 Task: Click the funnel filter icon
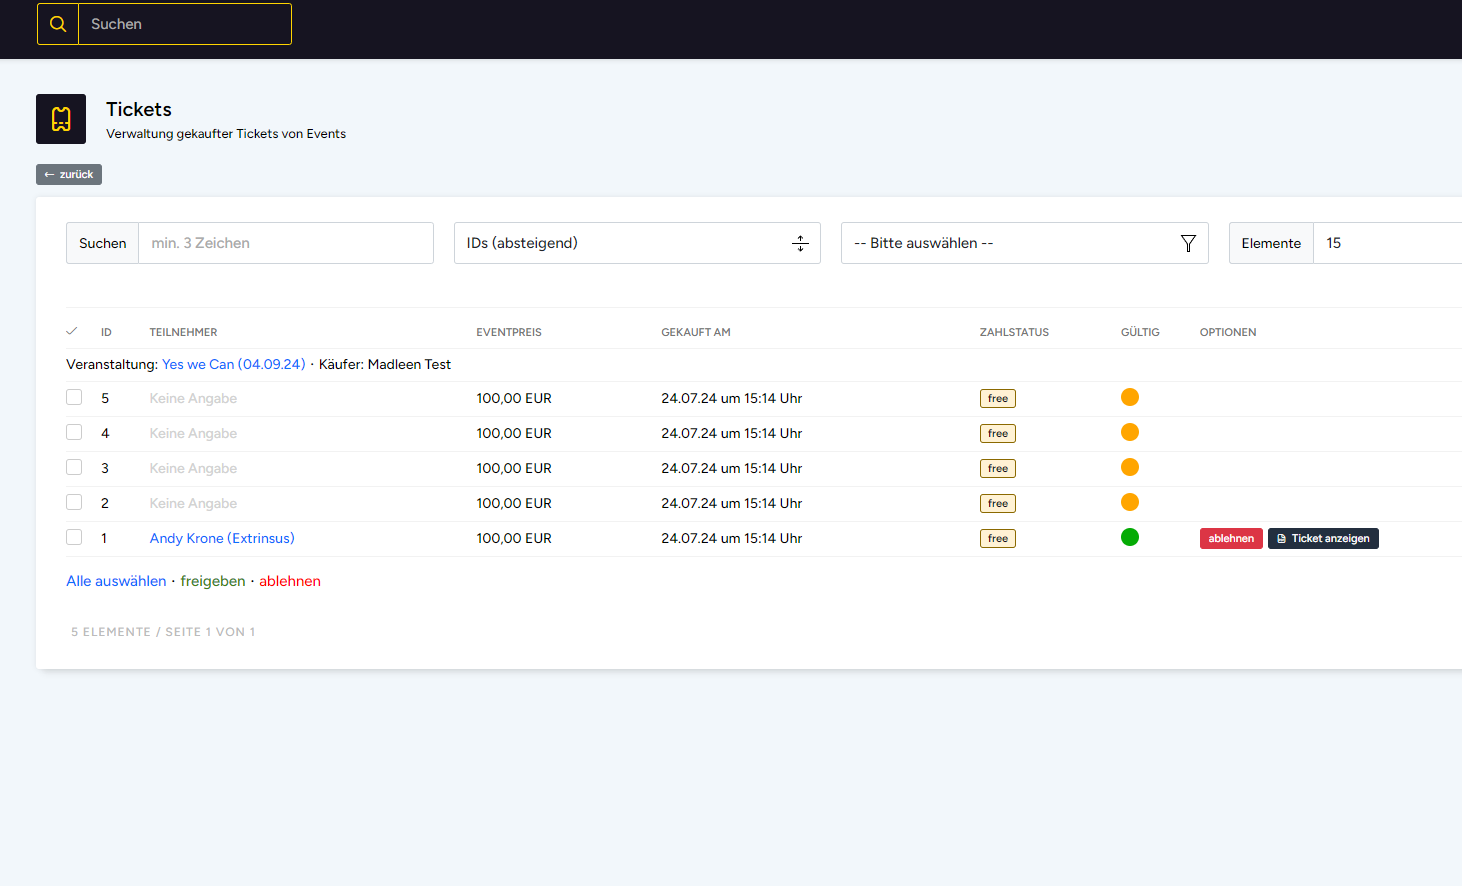click(x=1188, y=243)
